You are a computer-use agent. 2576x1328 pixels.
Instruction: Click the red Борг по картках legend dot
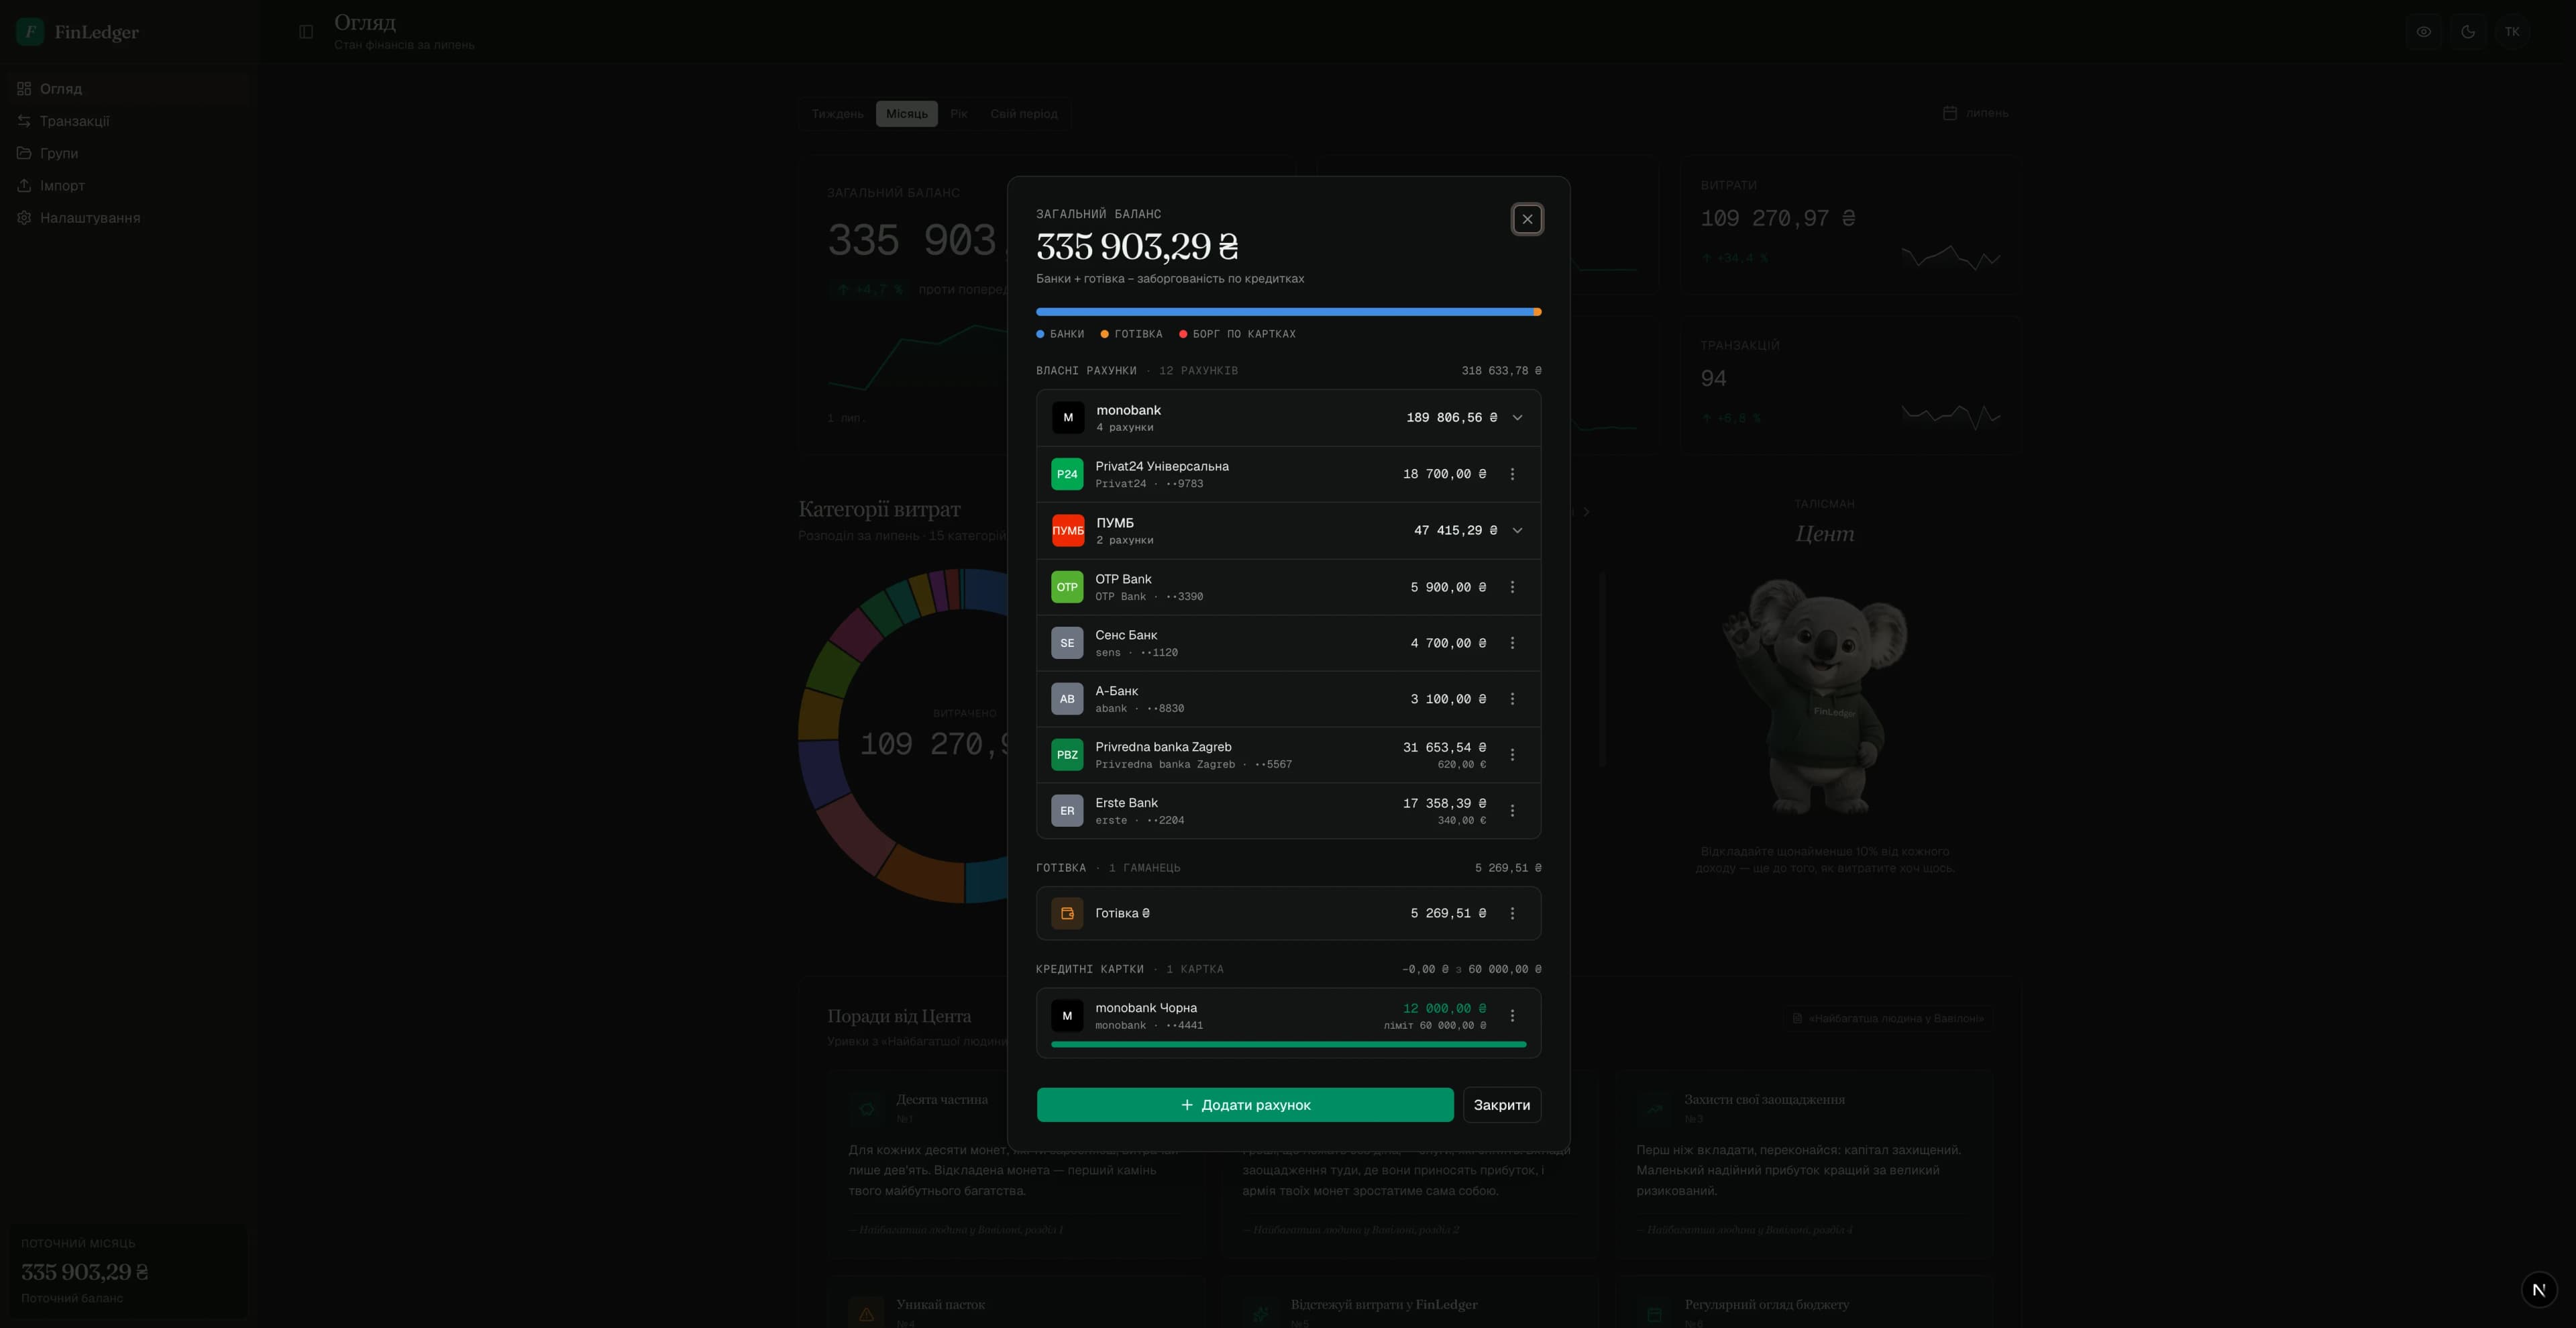[x=1183, y=334]
